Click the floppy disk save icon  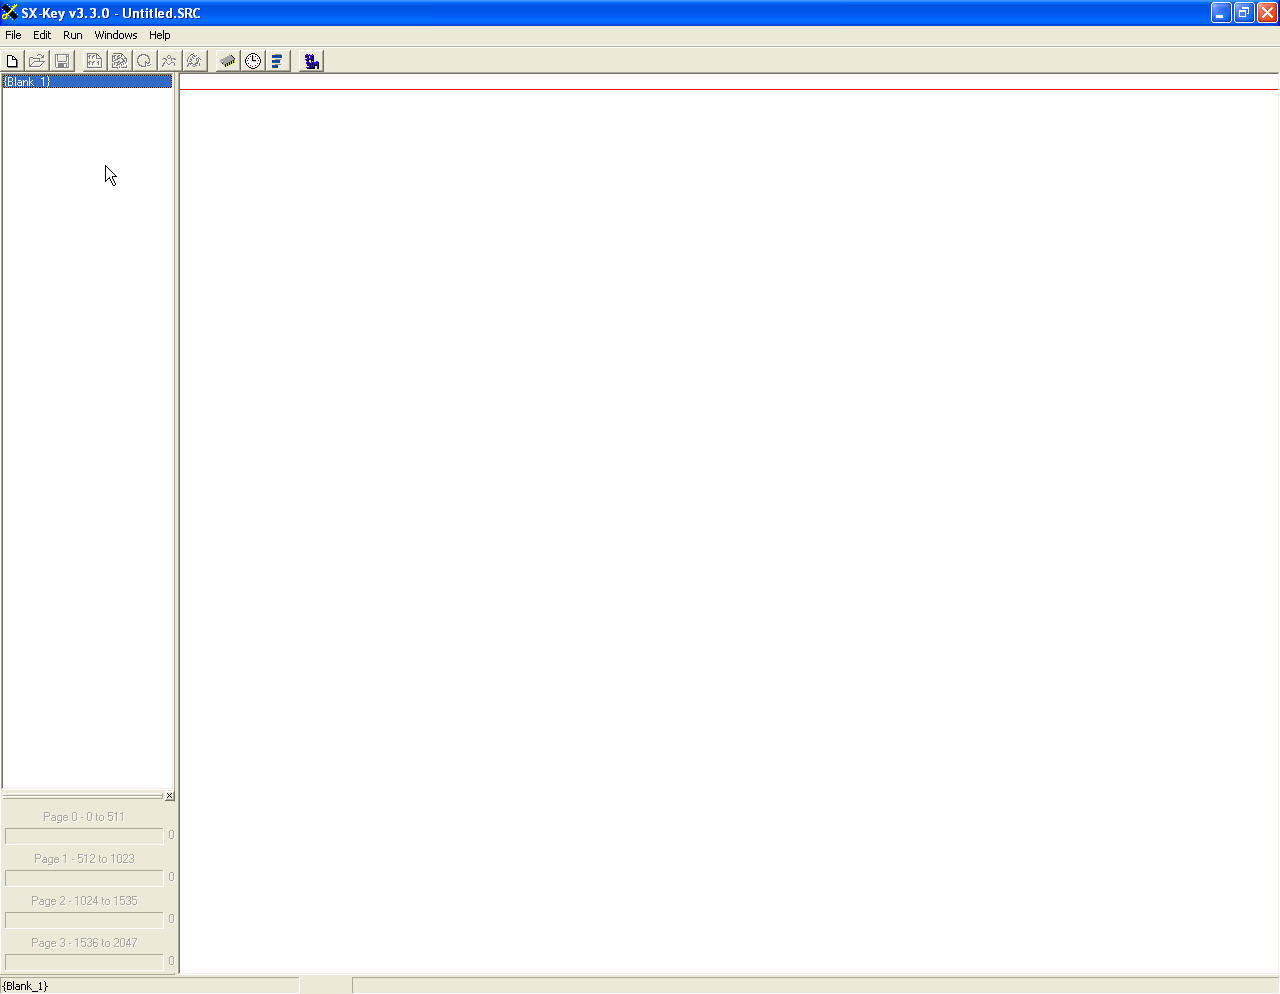point(62,61)
